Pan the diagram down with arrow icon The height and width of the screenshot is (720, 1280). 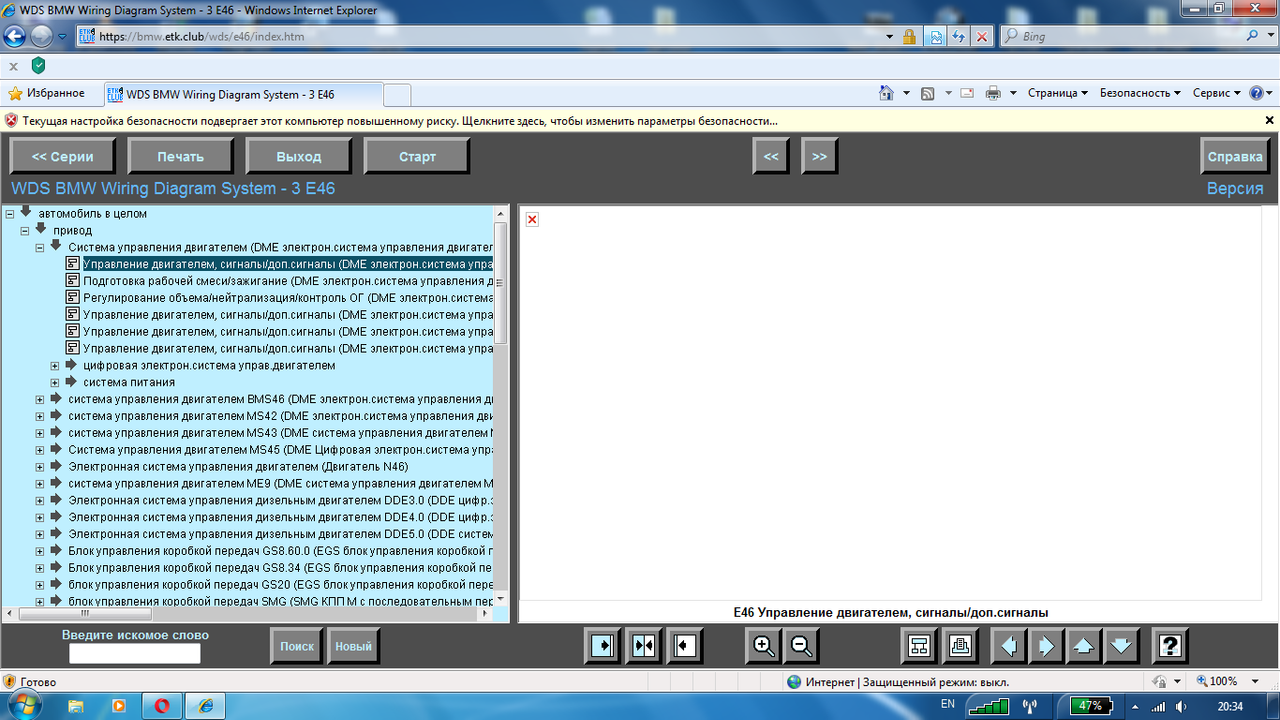[x=1121, y=646]
